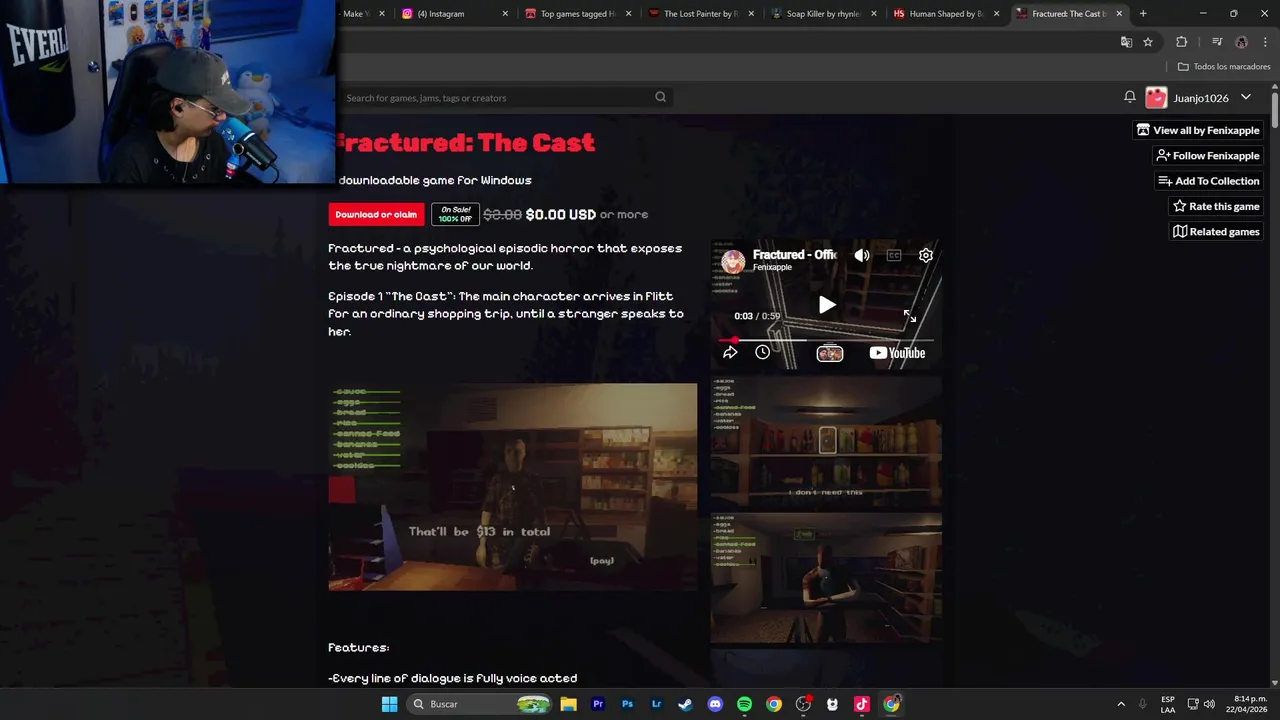Open Todos los marcadores folder
Image resolution: width=1280 pixels, height=720 pixels.
click(1224, 67)
